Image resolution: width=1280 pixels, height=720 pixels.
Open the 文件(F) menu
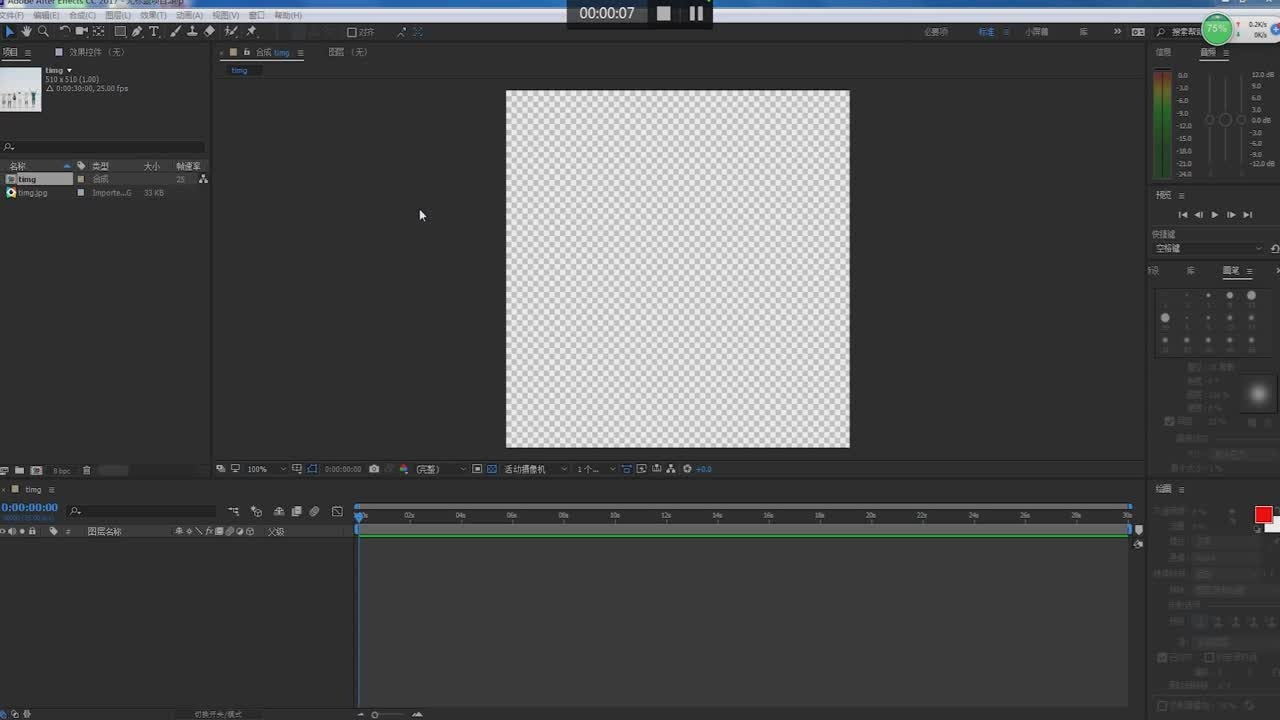click(x=10, y=15)
